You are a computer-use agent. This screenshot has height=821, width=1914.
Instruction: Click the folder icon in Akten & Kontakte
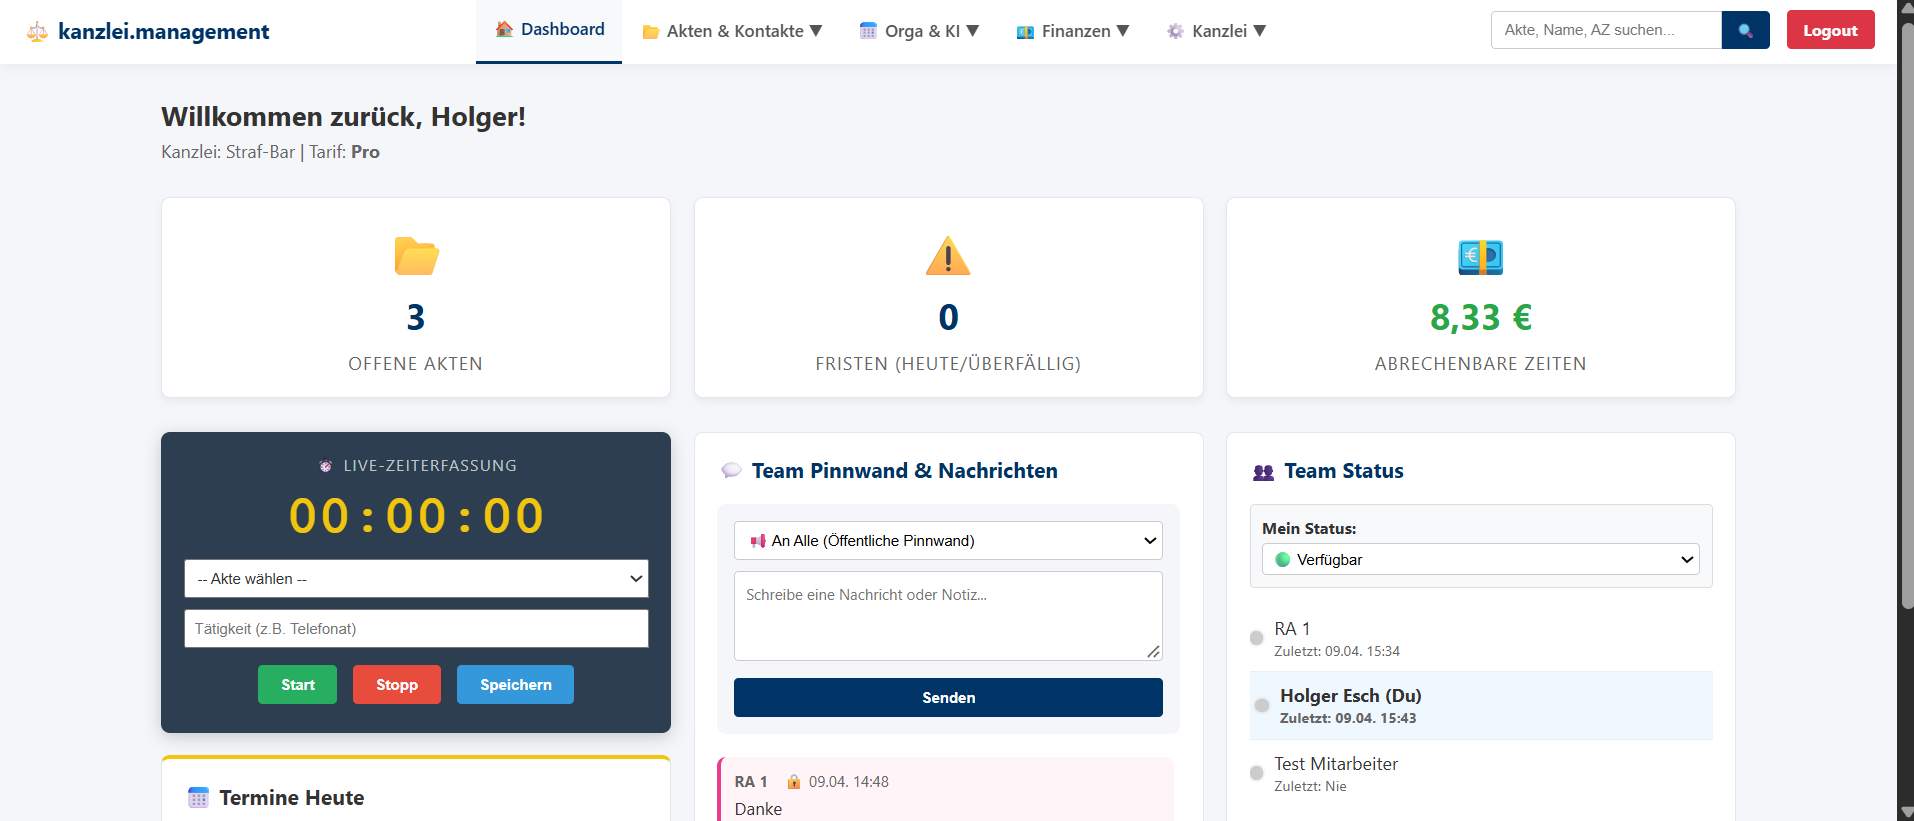[650, 32]
